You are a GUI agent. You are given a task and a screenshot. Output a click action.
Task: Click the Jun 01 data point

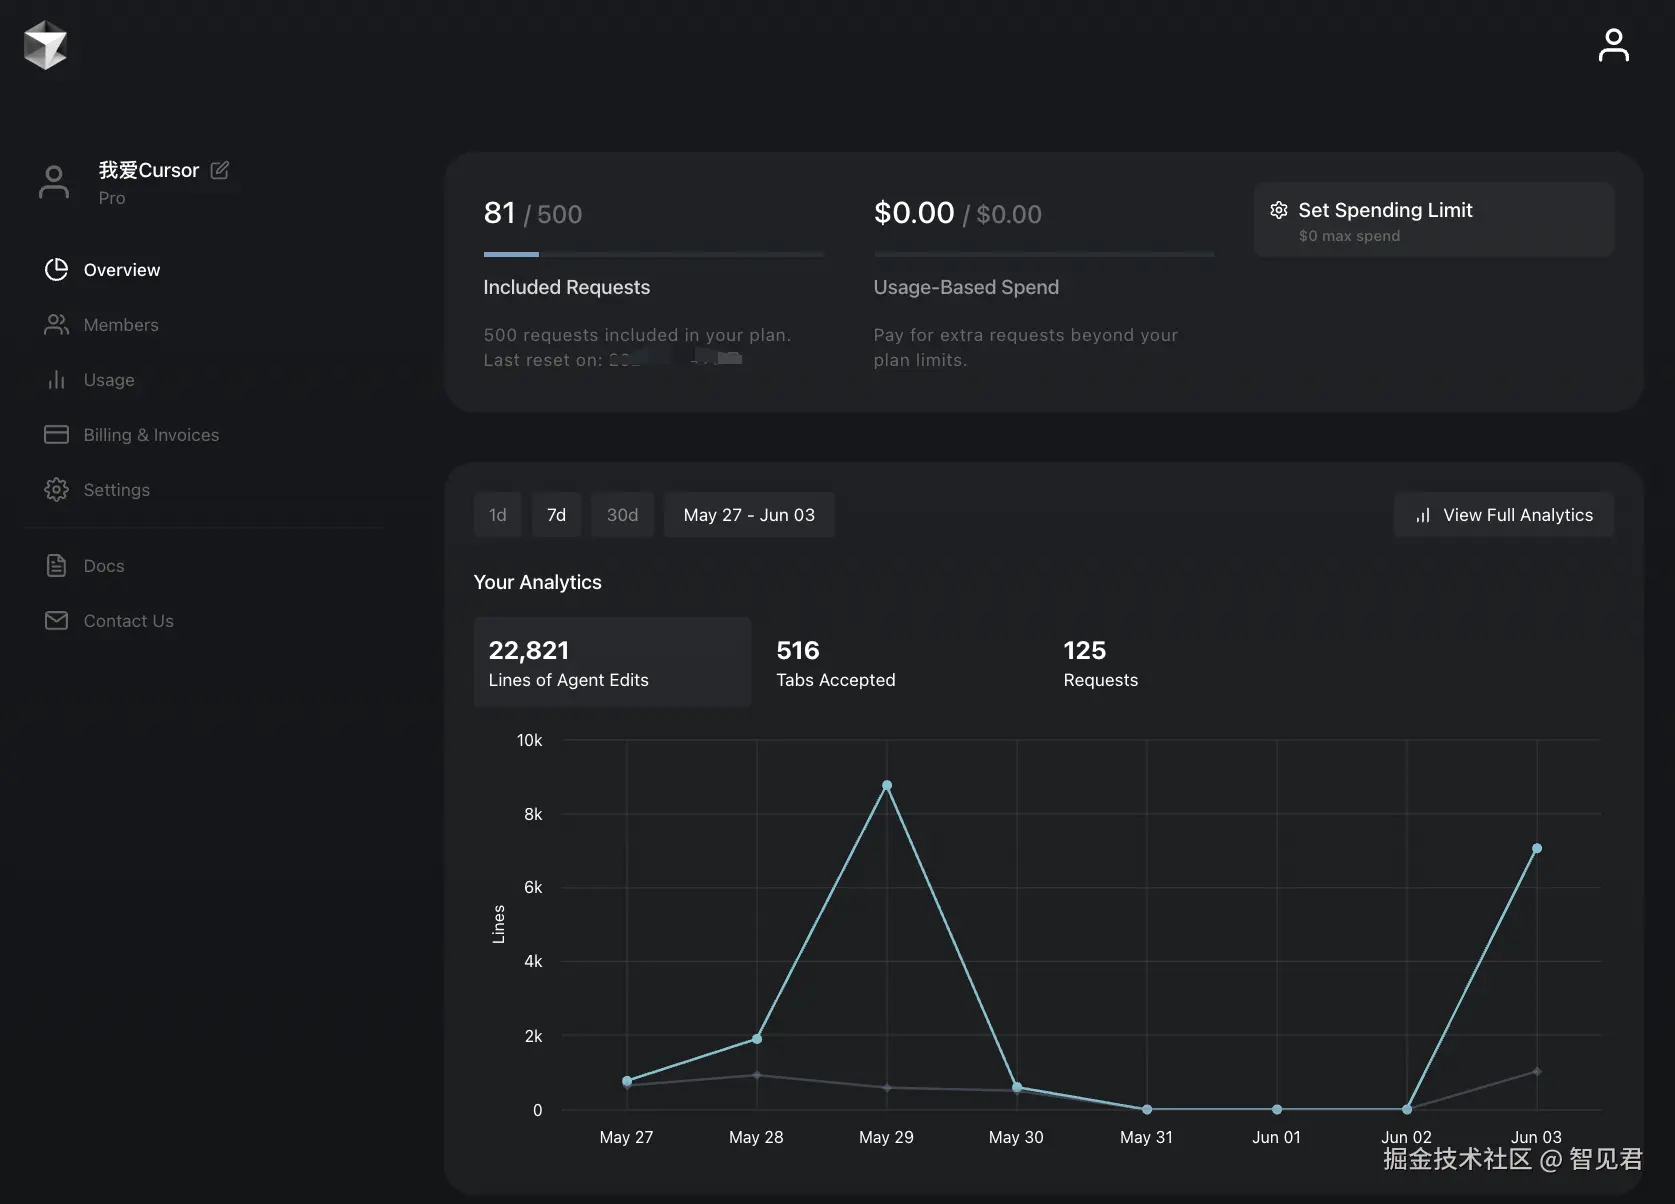point(1277,1109)
